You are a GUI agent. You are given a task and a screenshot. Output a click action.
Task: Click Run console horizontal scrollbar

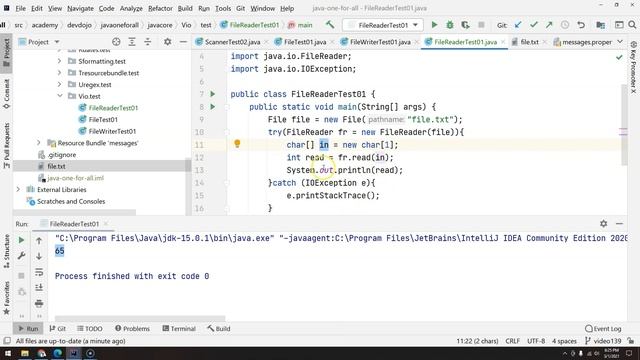coord(140,318)
